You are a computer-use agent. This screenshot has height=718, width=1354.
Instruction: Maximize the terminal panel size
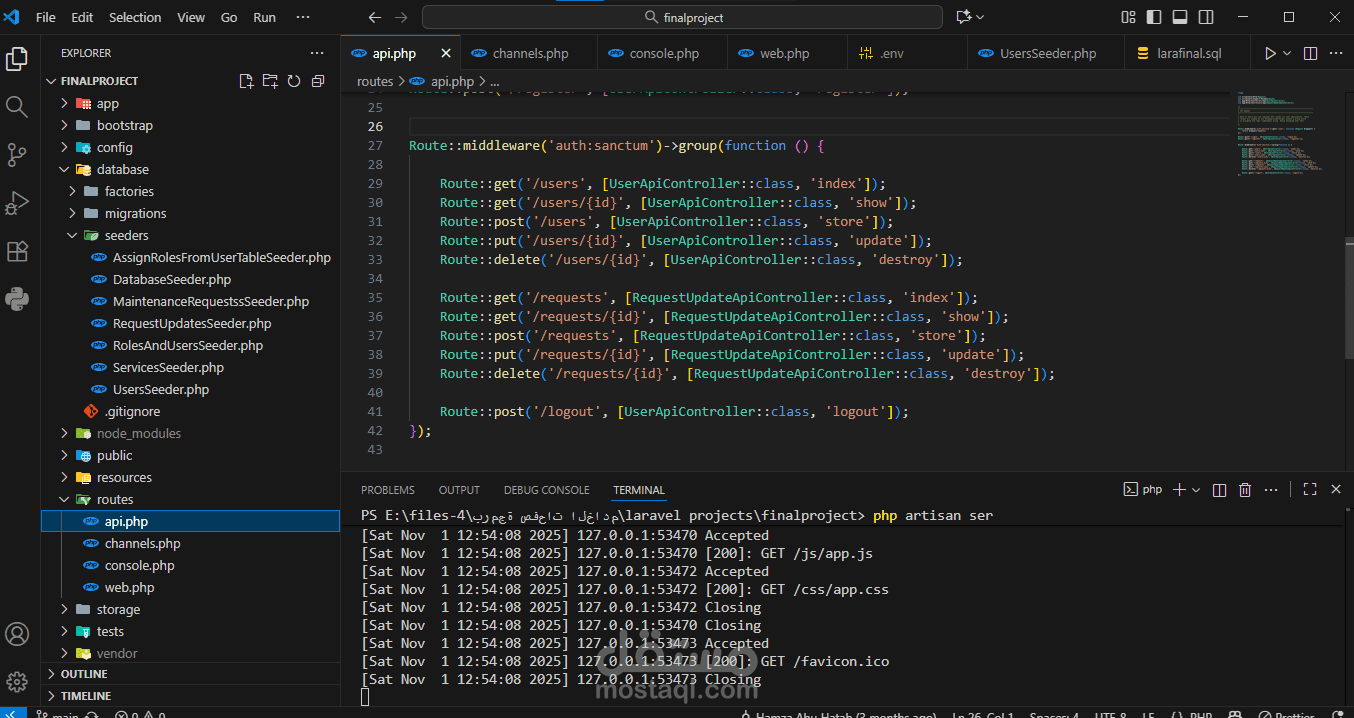coord(1309,490)
